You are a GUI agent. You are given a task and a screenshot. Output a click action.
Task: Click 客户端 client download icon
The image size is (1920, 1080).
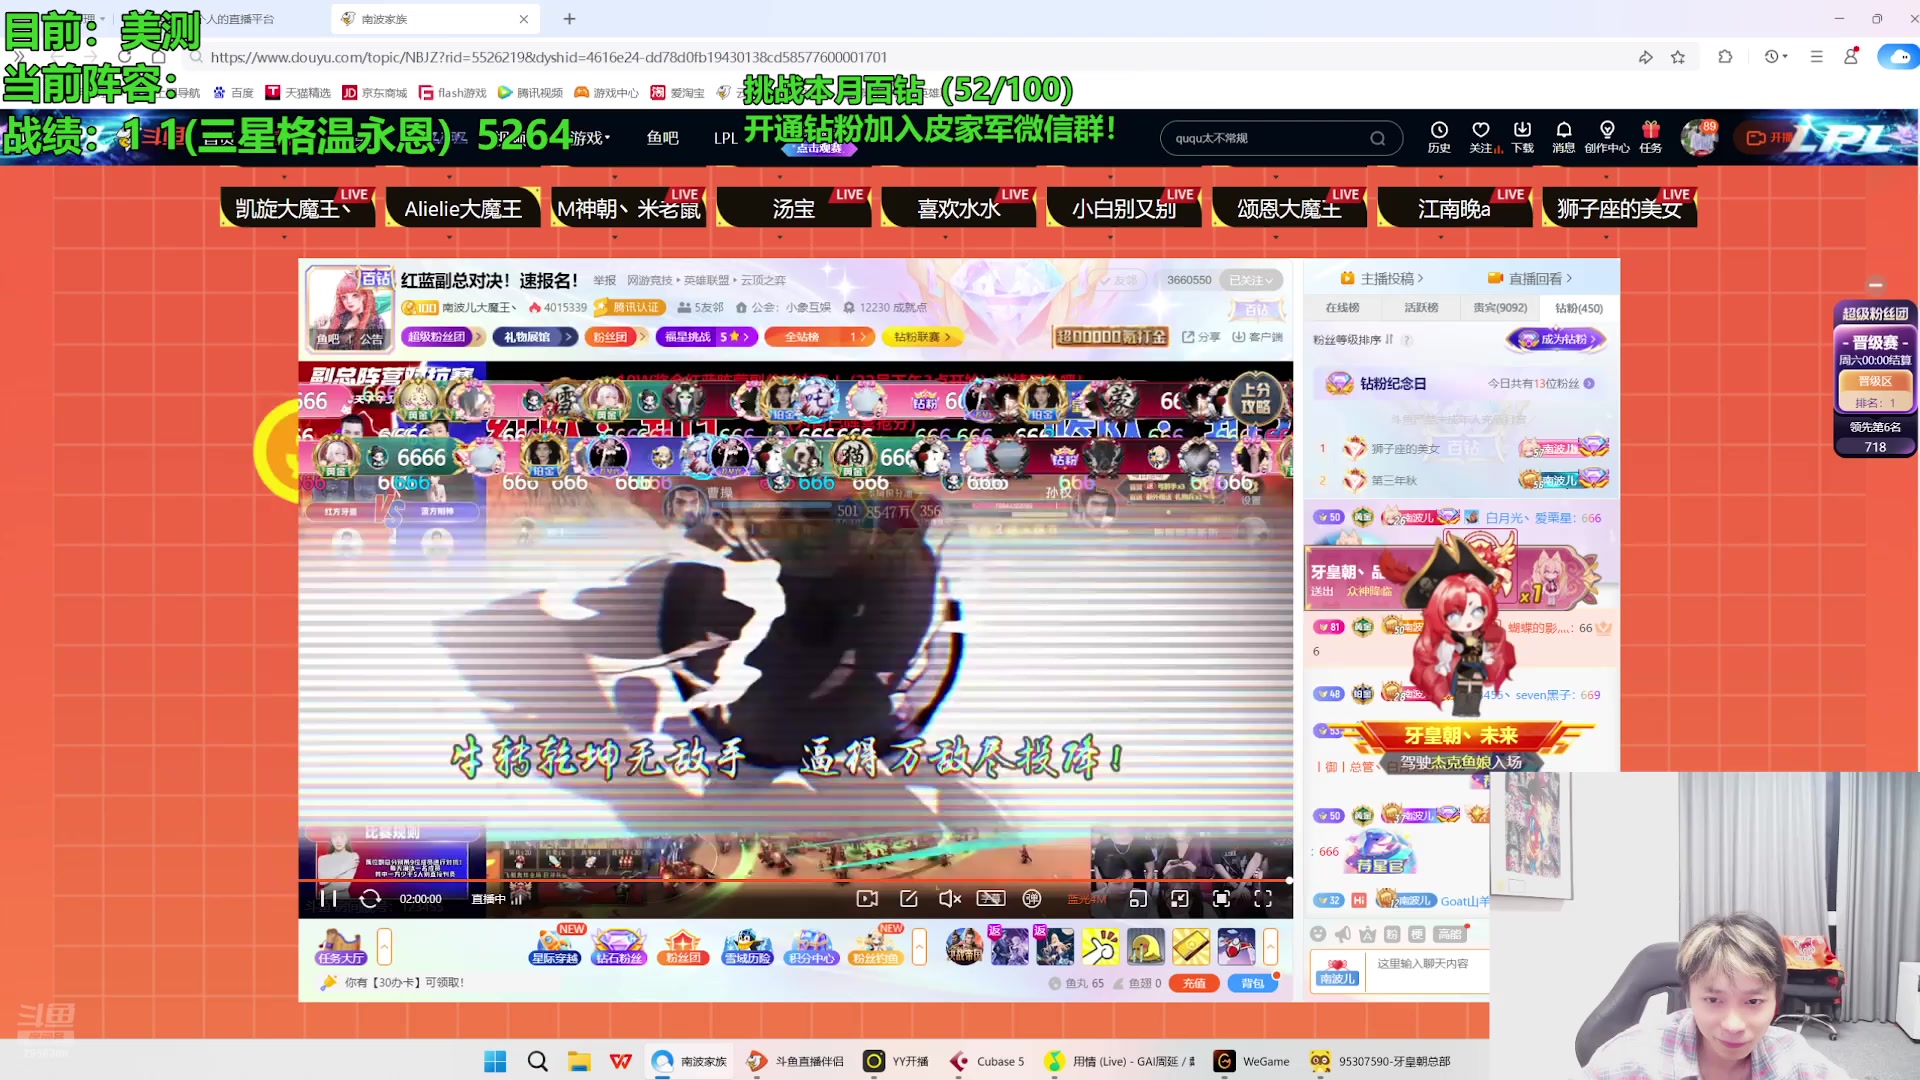(x=1257, y=337)
